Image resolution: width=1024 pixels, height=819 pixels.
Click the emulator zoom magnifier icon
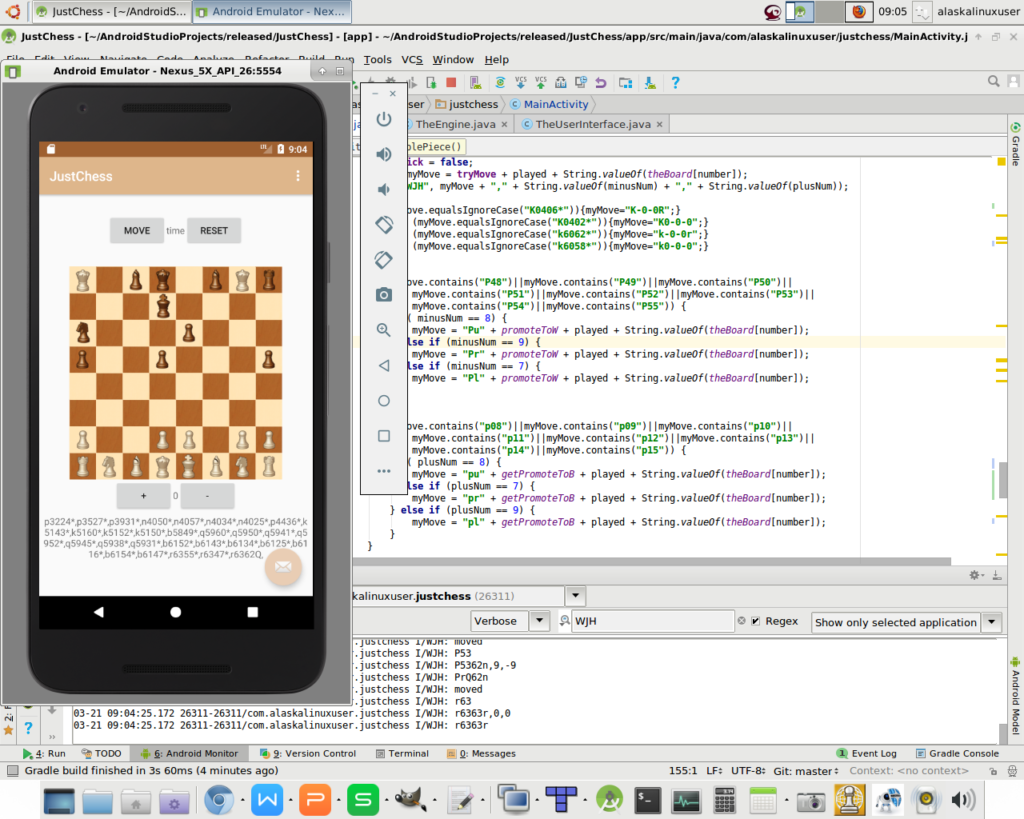coord(384,330)
